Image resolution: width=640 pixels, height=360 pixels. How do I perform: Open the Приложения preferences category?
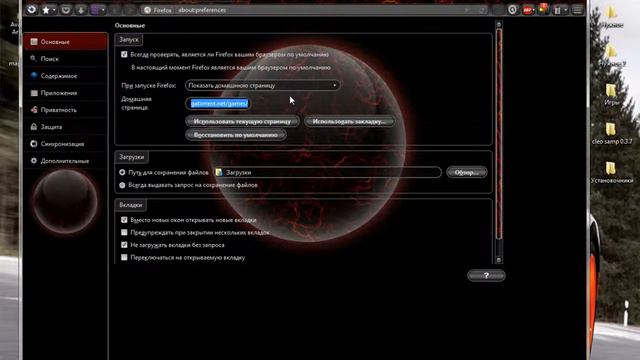(x=66, y=93)
